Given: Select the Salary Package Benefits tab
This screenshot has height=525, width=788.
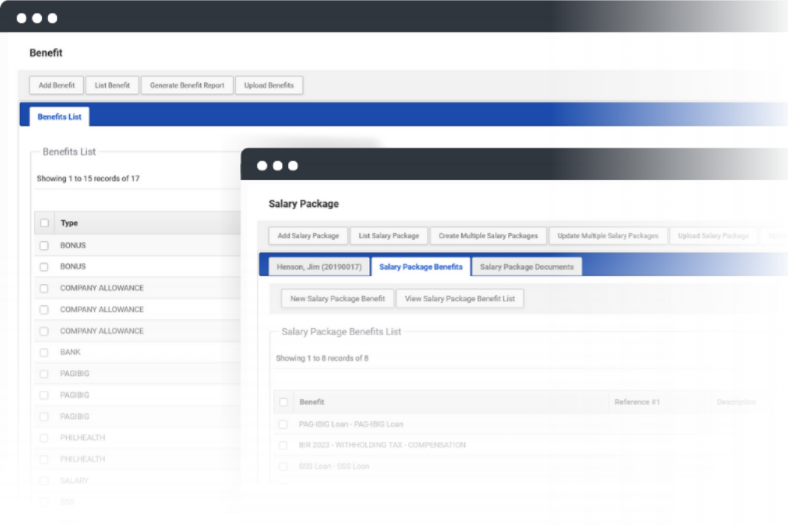Looking at the screenshot, I should click(420, 267).
